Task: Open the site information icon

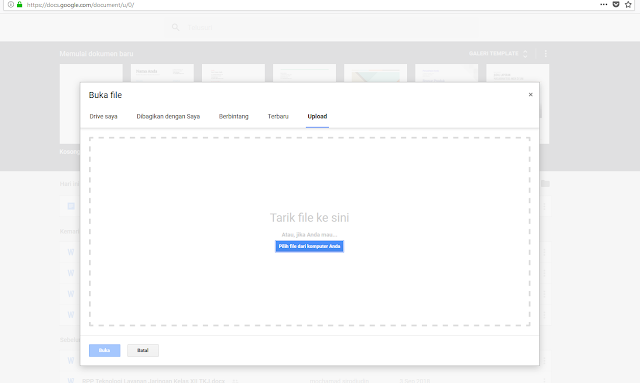Action: (11, 4)
